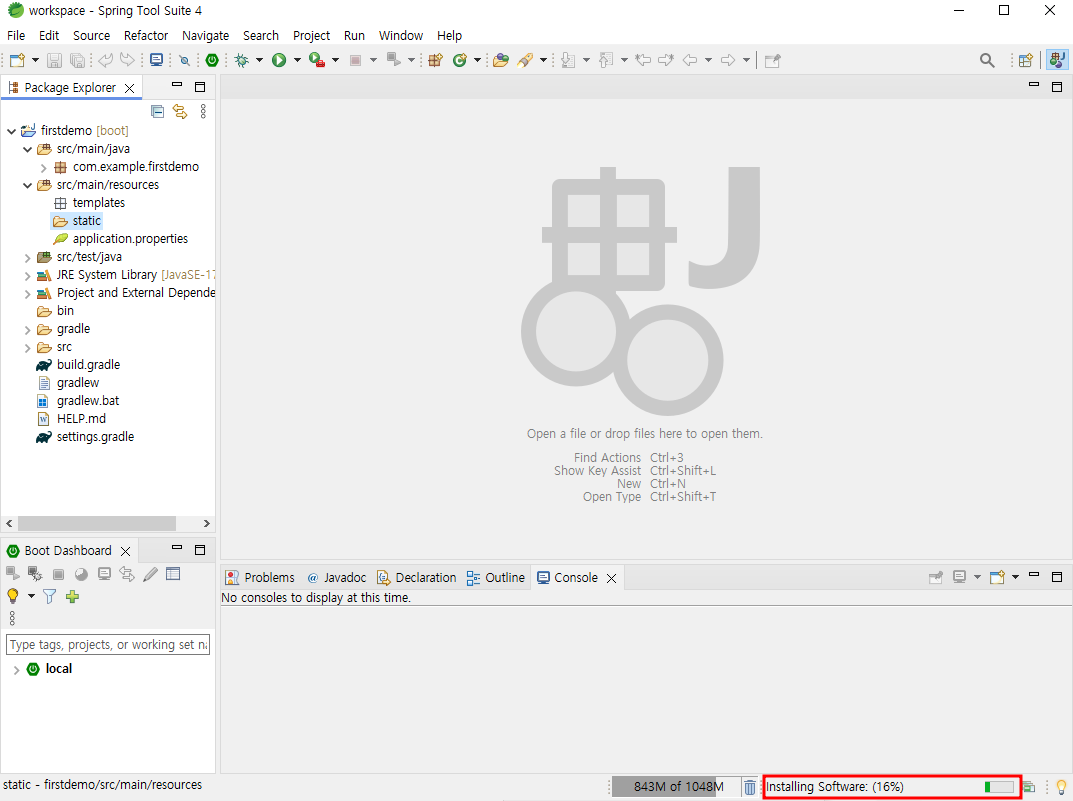1073x801 pixels.
Task: Open the Help menu
Action: pyautogui.click(x=450, y=36)
